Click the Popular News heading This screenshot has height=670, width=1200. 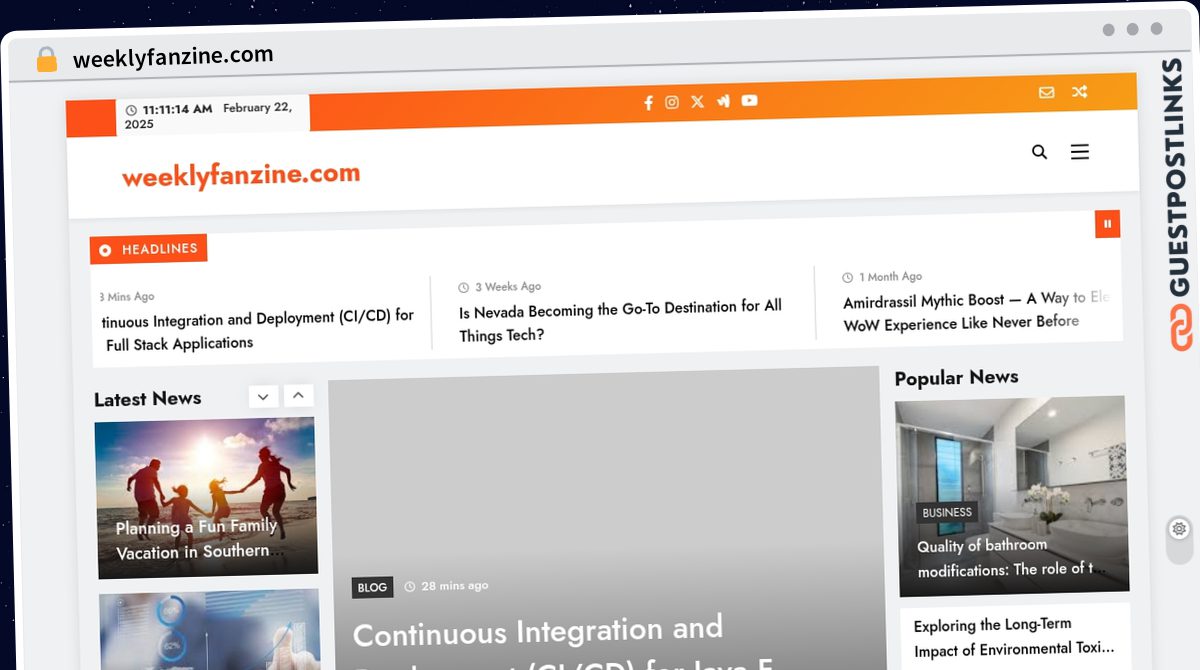tap(956, 378)
